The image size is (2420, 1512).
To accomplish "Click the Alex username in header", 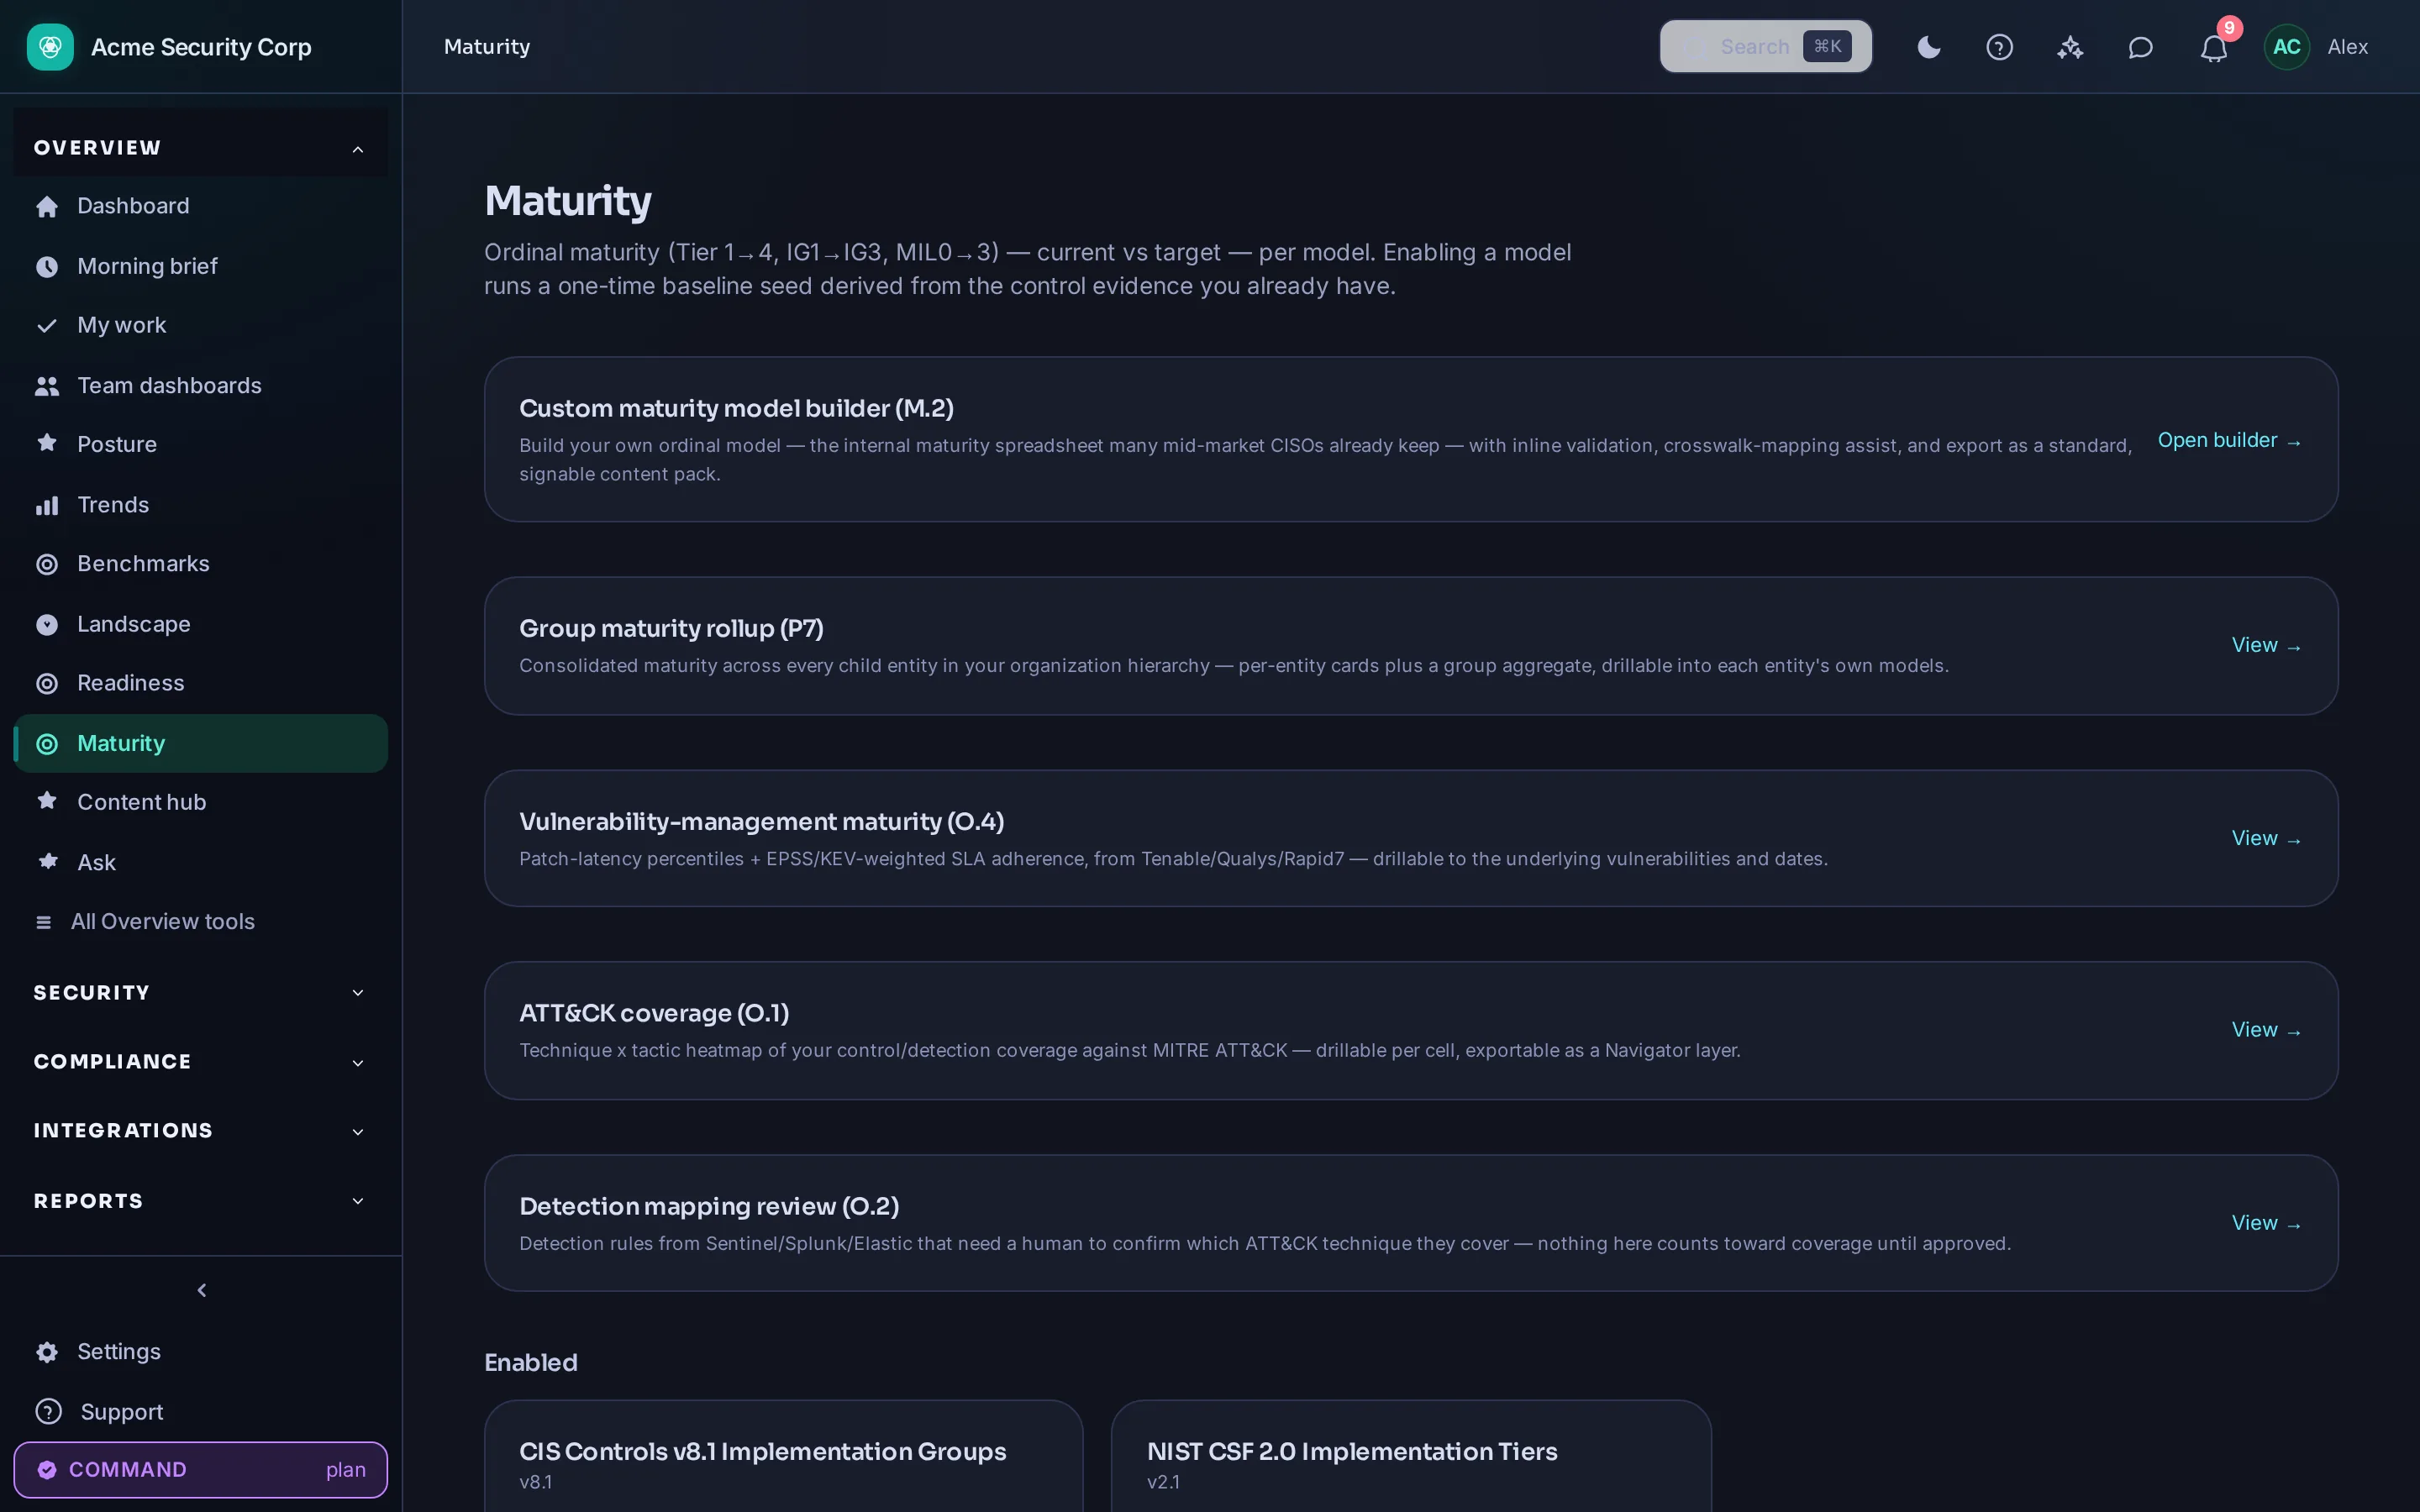I will (x=2347, y=47).
